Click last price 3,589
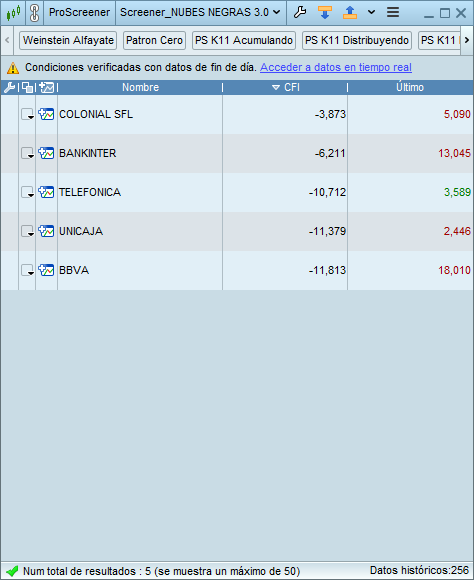The height and width of the screenshot is (580, 474). [x=457, y=192]
